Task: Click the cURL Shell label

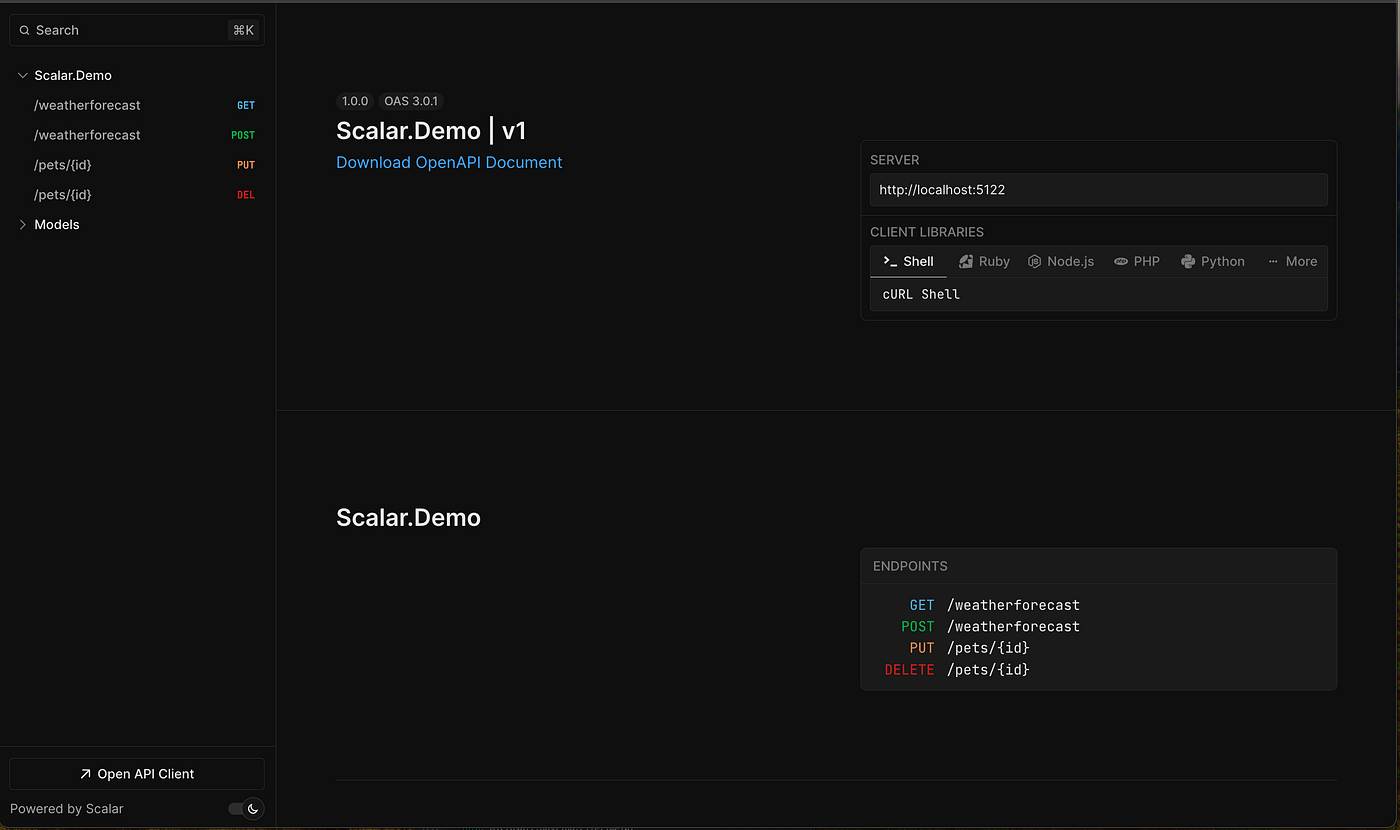Action: click(921, 294)
